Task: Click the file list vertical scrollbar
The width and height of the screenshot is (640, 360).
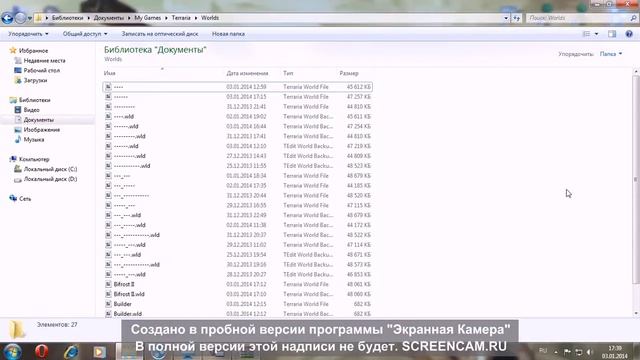Action: tap(636, 180)
